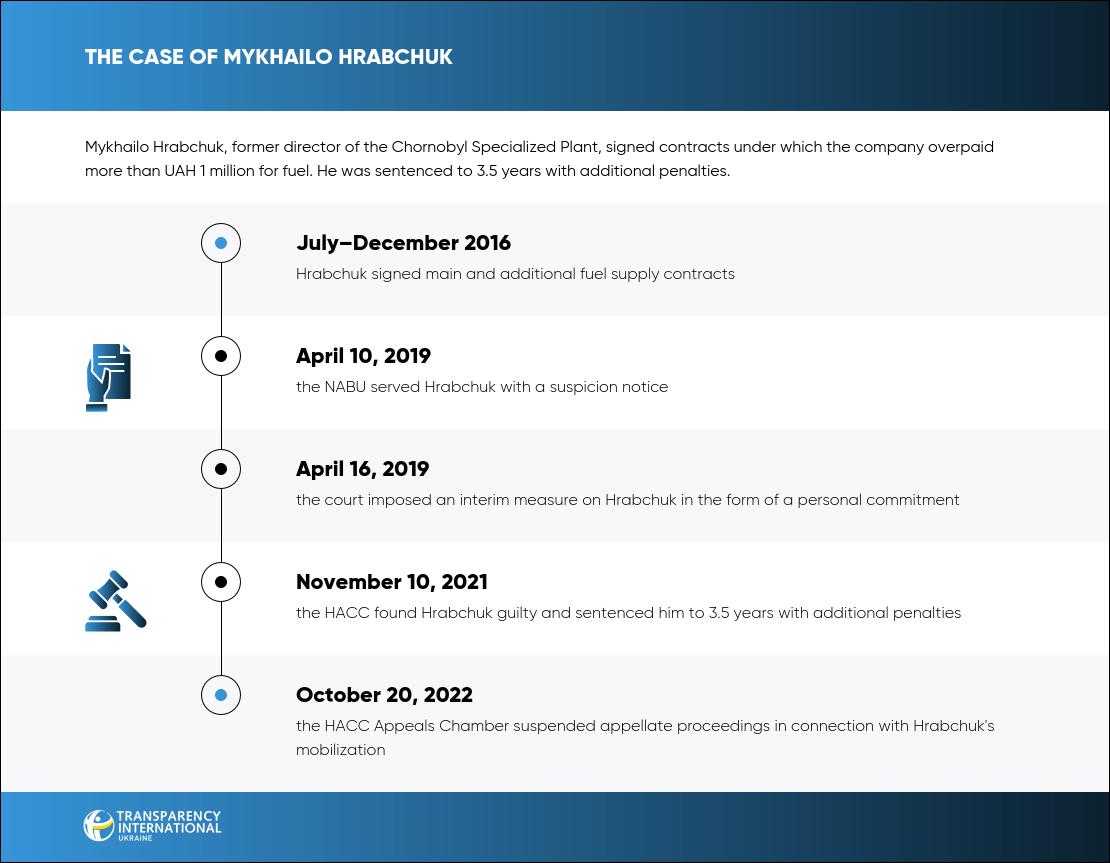Click the hand holding document icon

tap(110, 377)
